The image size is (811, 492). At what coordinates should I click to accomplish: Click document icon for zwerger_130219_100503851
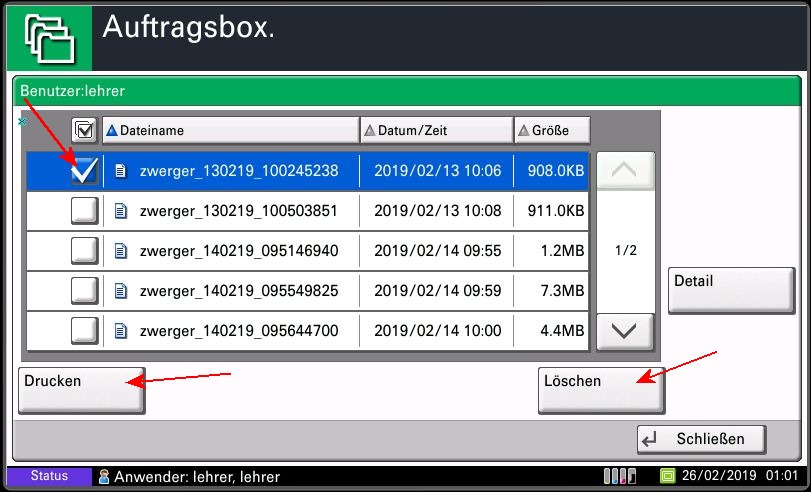(121, 211)
